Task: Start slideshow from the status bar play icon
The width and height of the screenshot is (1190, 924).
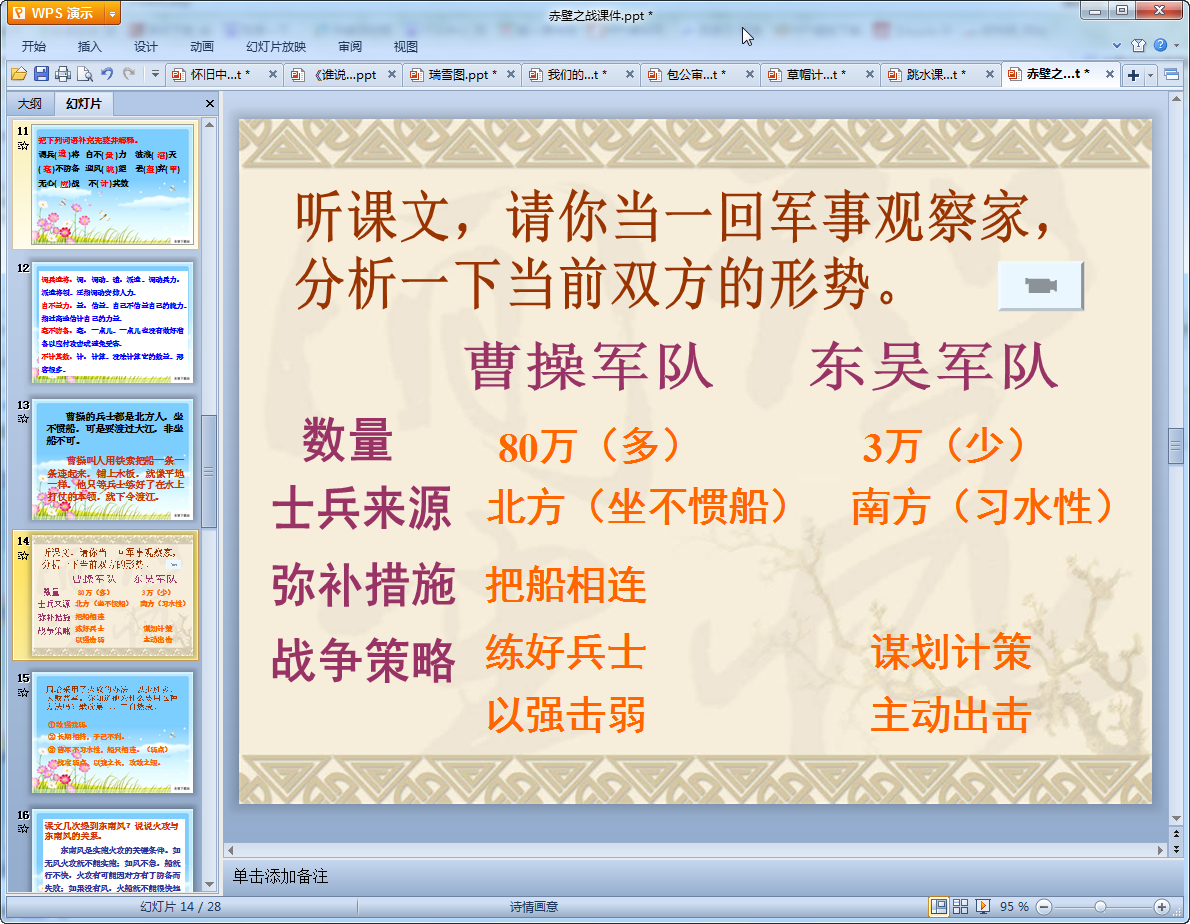Action: pos(983,907)
